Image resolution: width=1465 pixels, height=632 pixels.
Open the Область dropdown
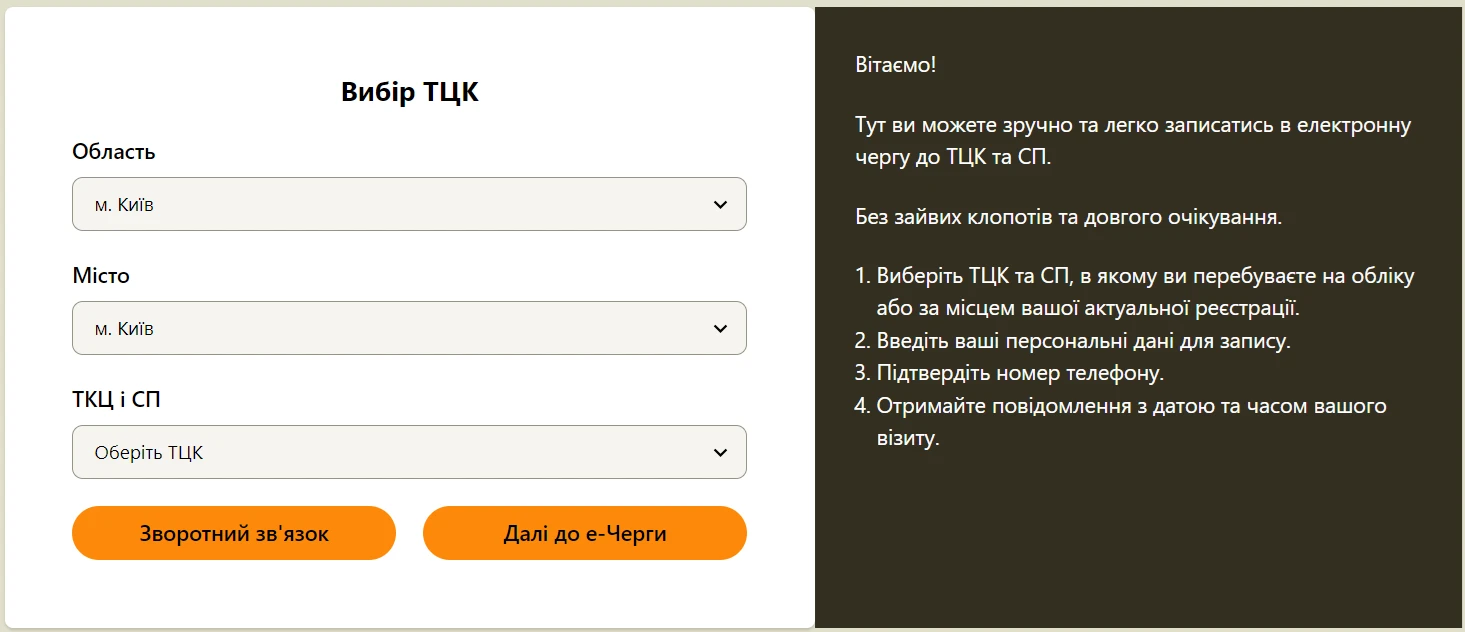pyautogui.click(x=409, y=204)
